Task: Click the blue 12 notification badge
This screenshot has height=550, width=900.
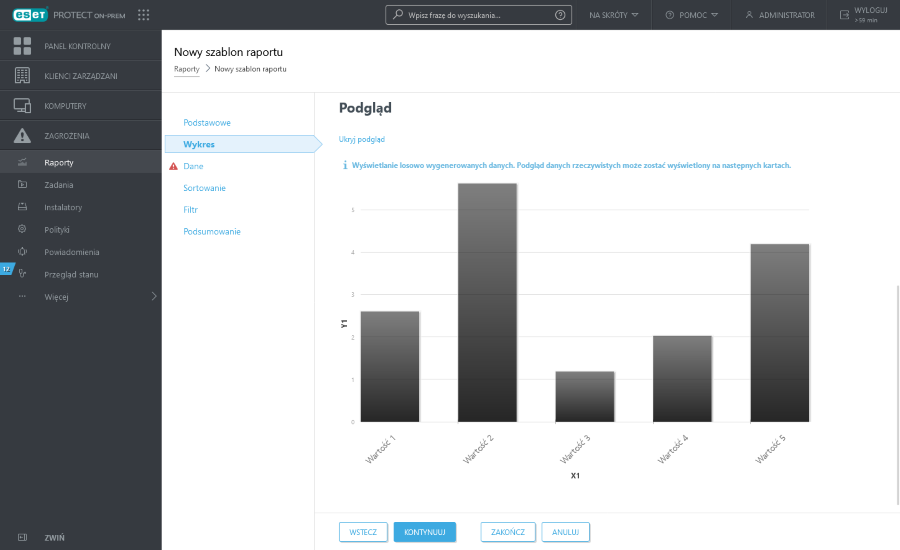Action: [6, 269]
